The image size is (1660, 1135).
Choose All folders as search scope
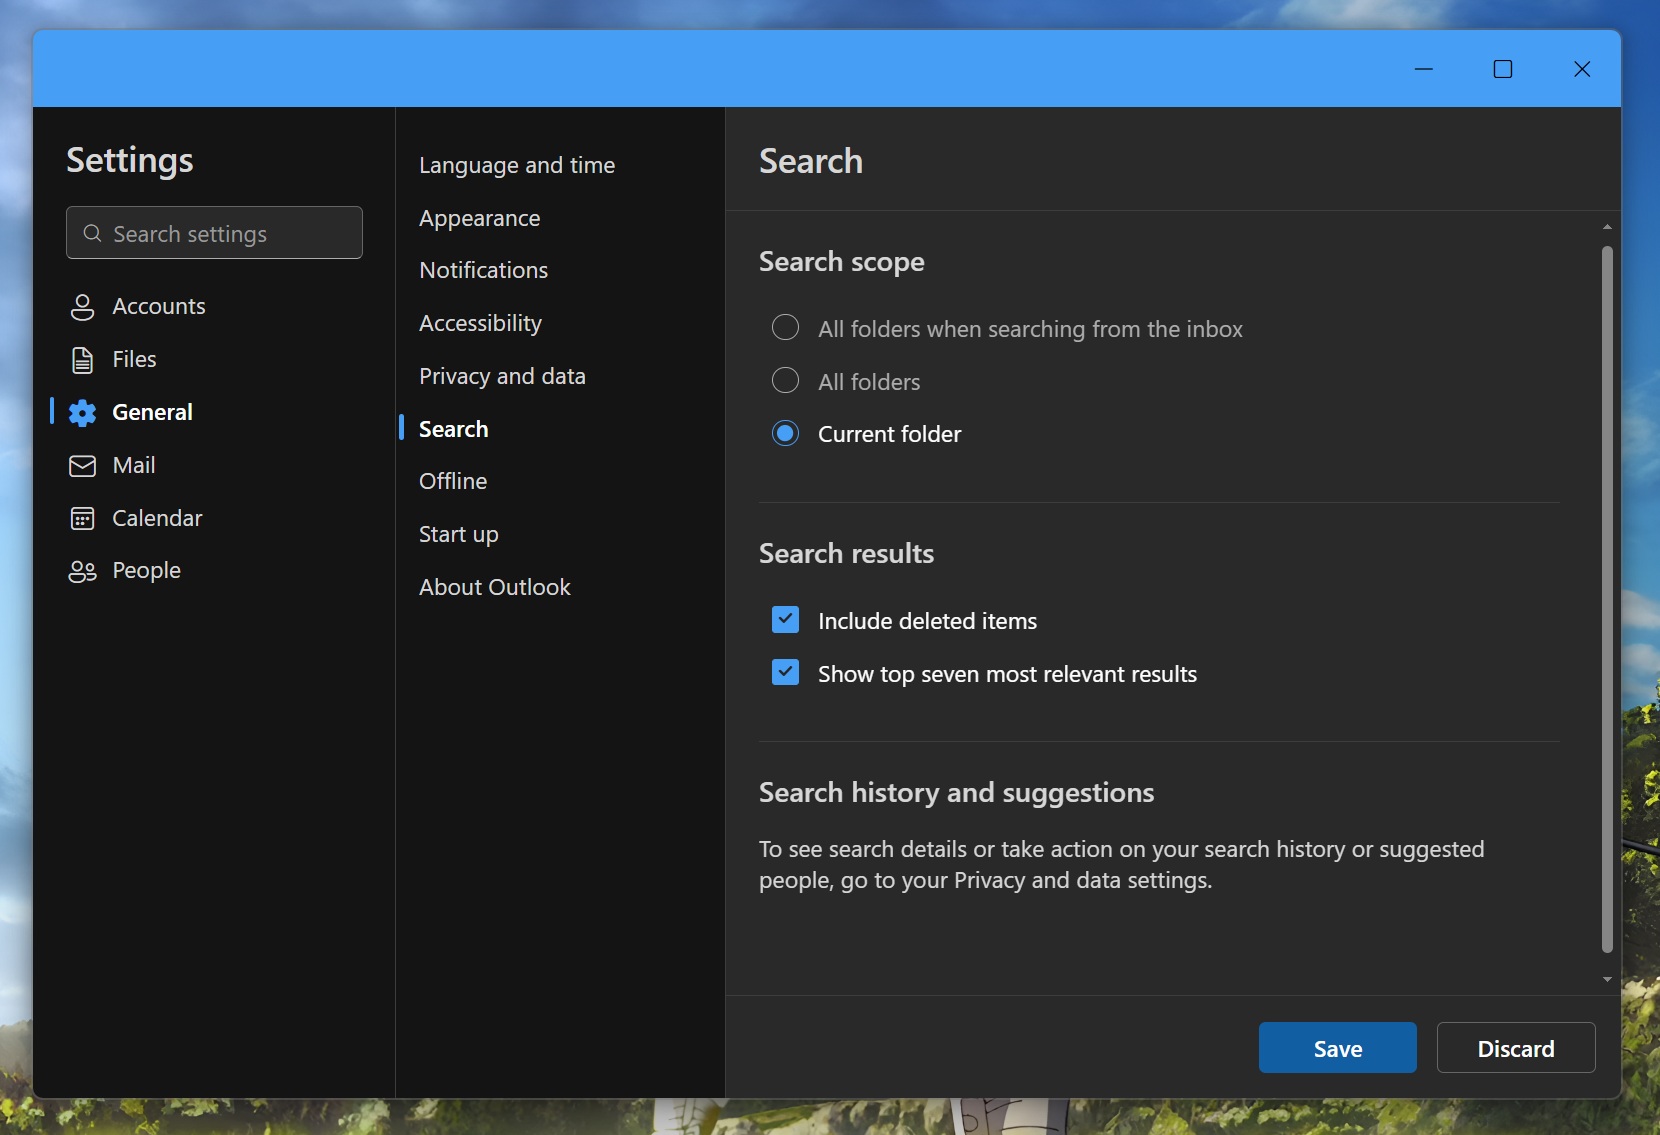pos(786,381)
